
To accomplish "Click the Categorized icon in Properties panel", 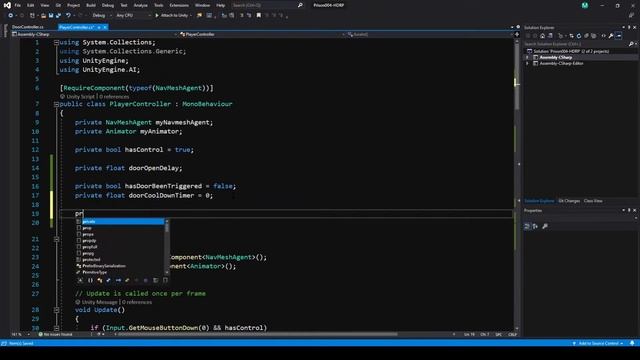I will pos(527,226).
